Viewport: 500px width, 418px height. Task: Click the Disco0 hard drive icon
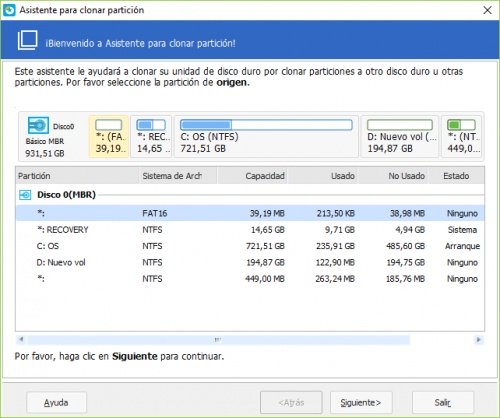[x=38, y=125]
